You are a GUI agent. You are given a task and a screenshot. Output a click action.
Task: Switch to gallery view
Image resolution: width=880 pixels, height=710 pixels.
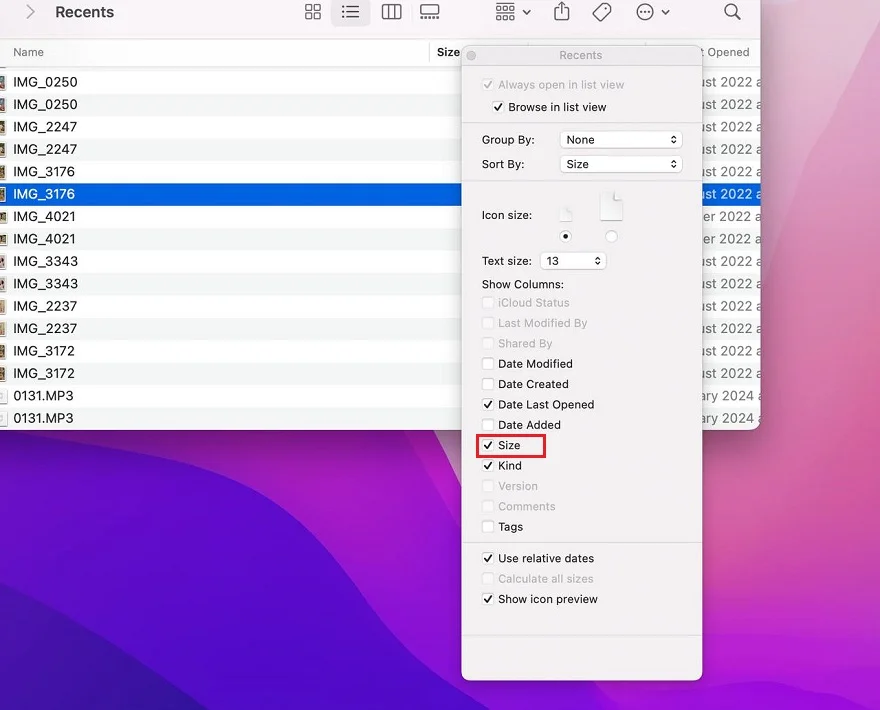click(x=430, y=12)
